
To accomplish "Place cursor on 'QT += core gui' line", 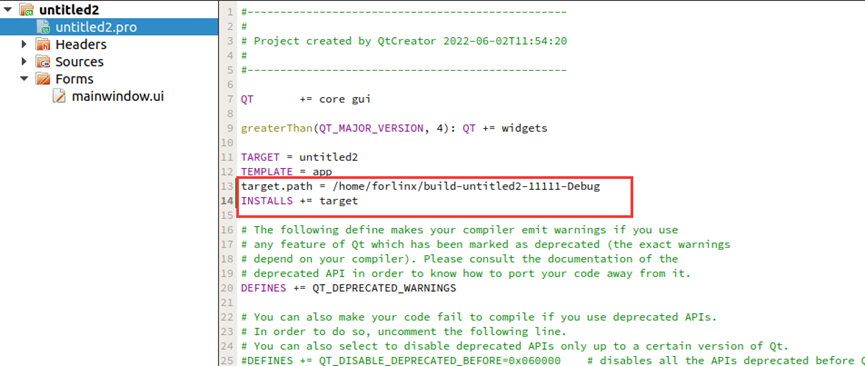I will pyautogui.click(x=306, y=99).
